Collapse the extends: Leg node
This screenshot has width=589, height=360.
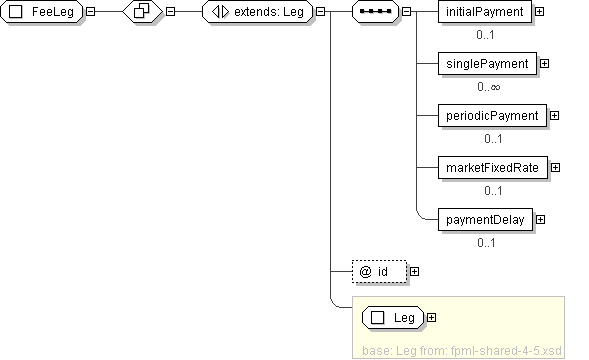tap(320, 12)
